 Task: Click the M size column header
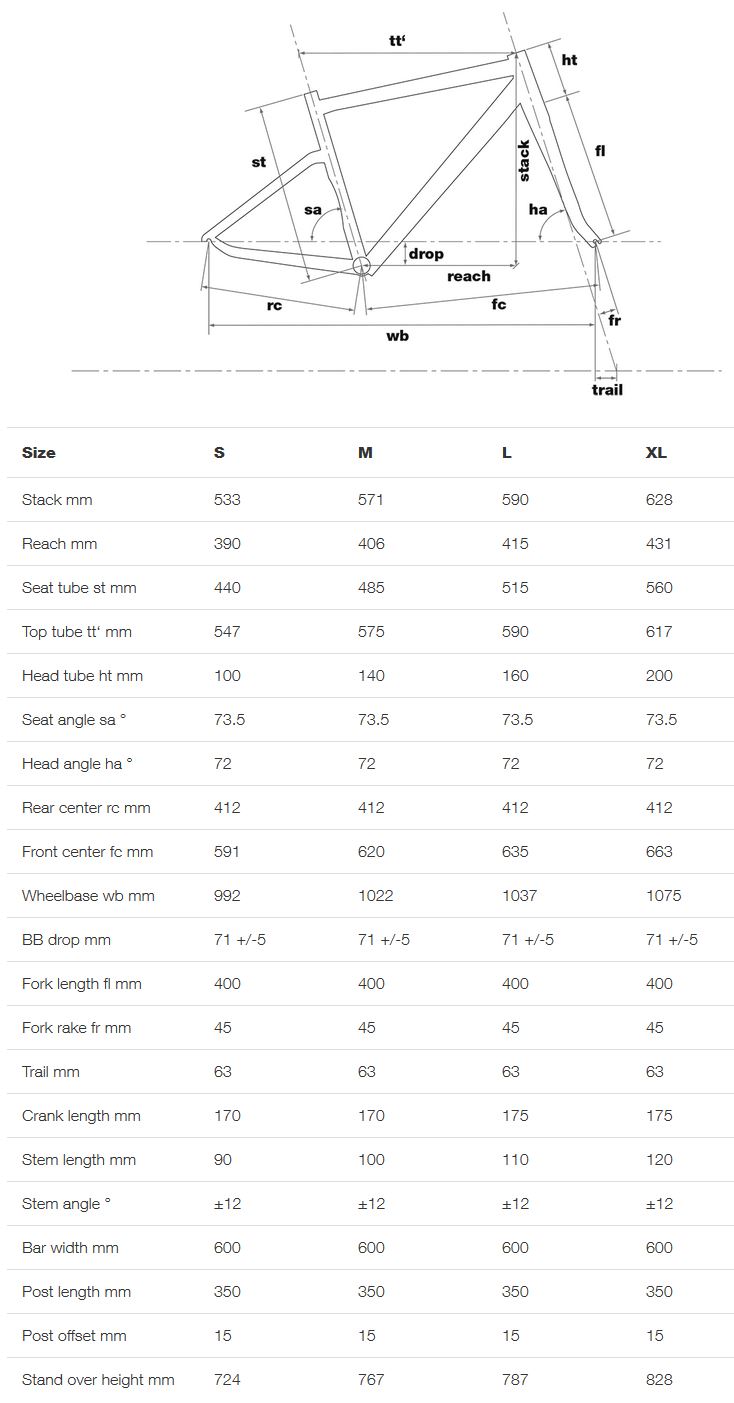click(365, 452)
